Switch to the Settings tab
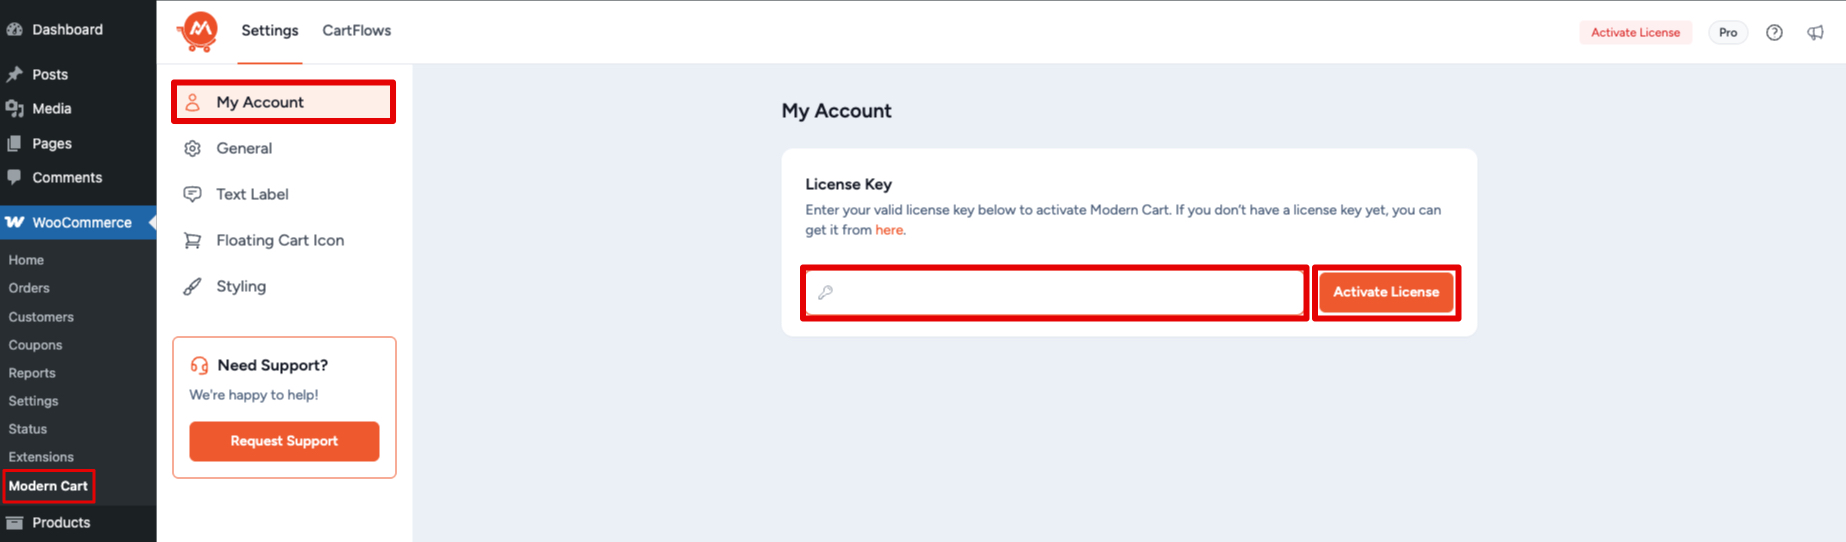Screen dimensions: 1846x542 coord(270,31)
